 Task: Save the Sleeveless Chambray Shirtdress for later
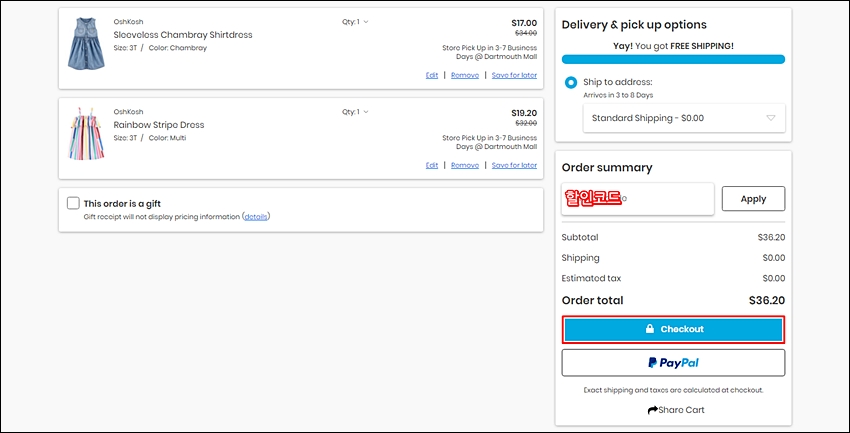[x=514, y=75]
